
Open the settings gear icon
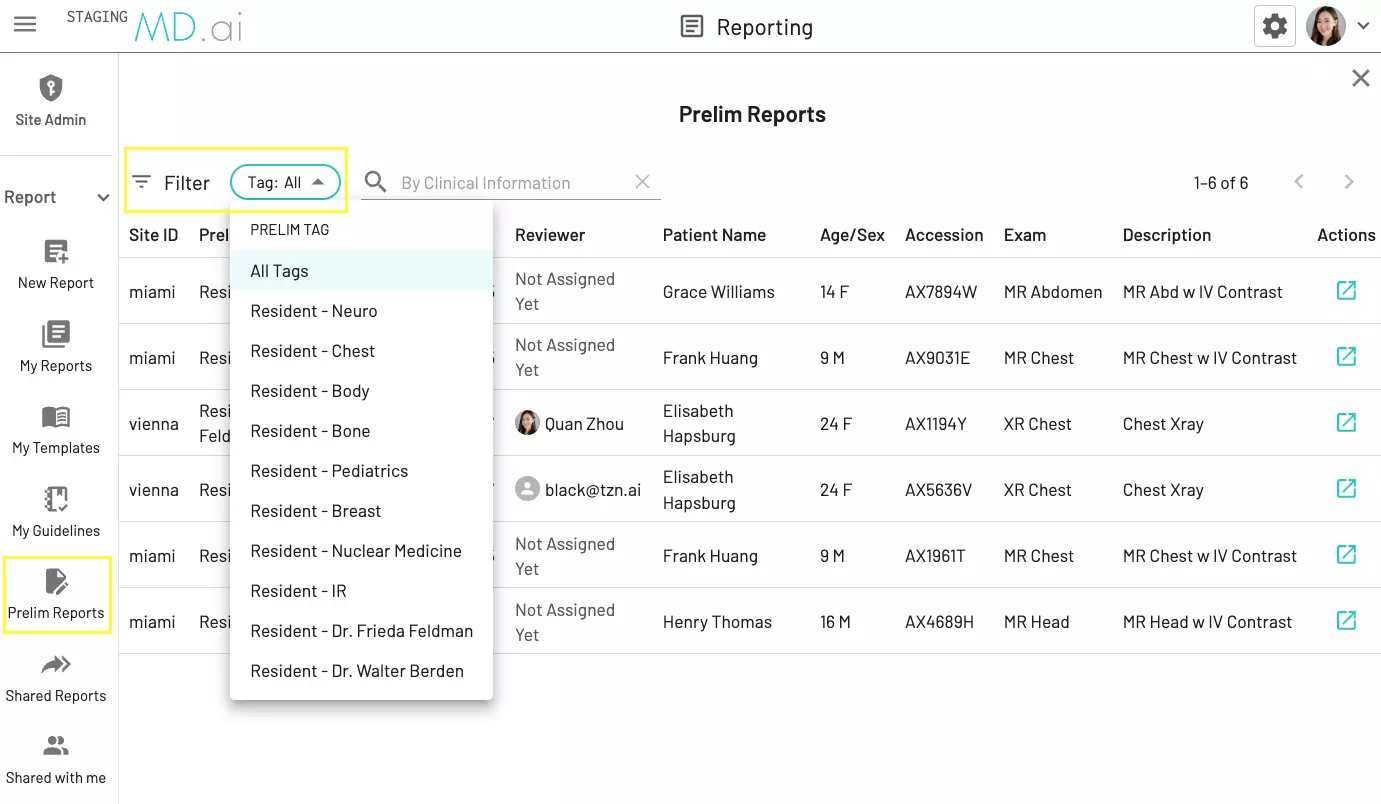(1274, 26)
